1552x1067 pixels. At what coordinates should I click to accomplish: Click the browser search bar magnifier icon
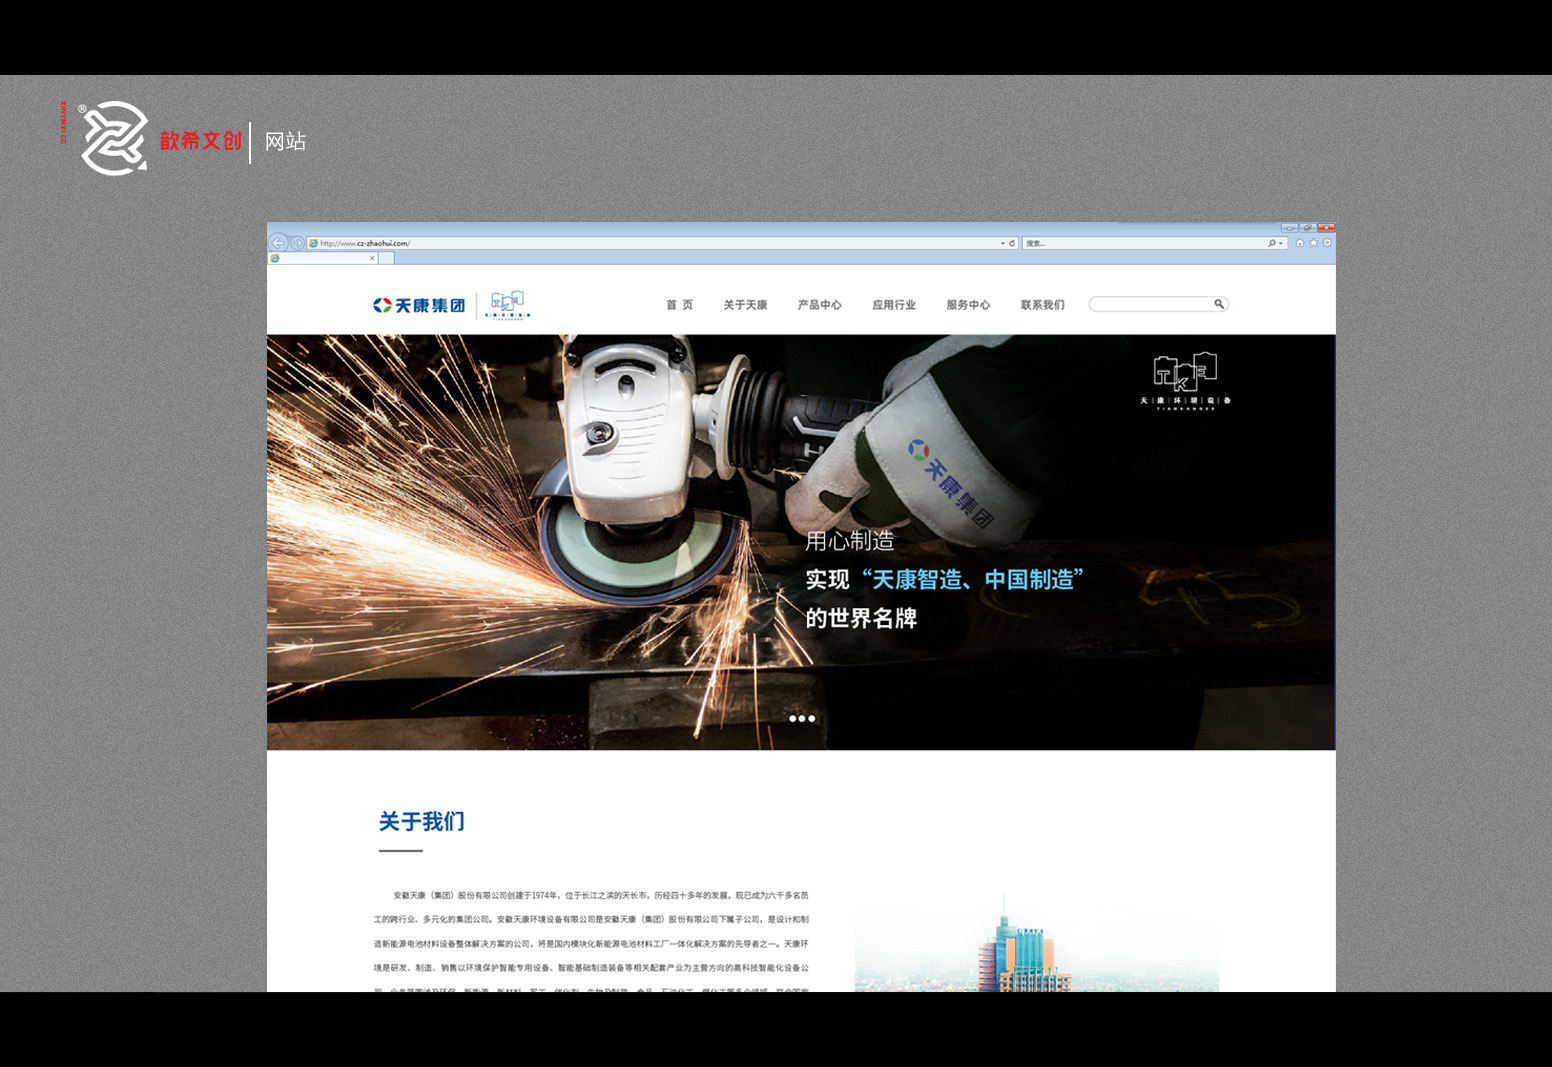point(1272,243)
